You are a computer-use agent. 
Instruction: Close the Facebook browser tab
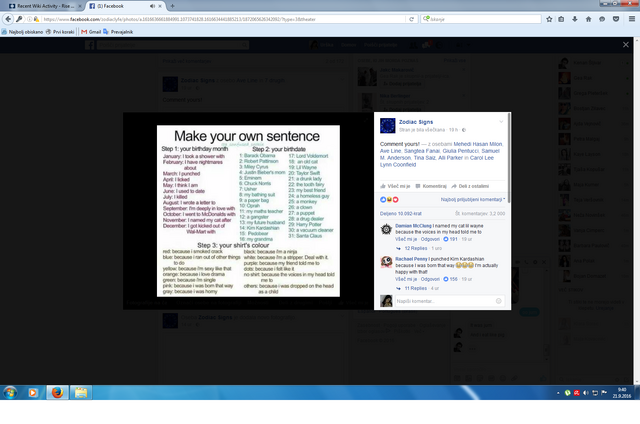point(160,6)
